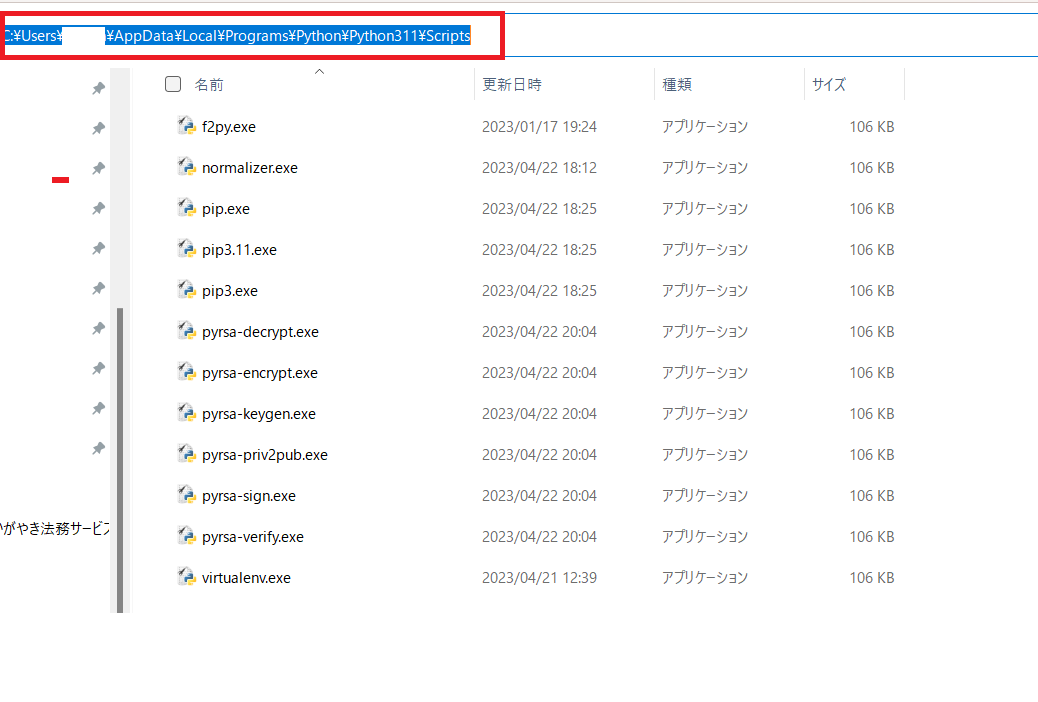Viewport: 1038px width, 702px height.
Task: Click the pin icon beside the pyrsa-keygen.exe row
Action: (99, 409)
